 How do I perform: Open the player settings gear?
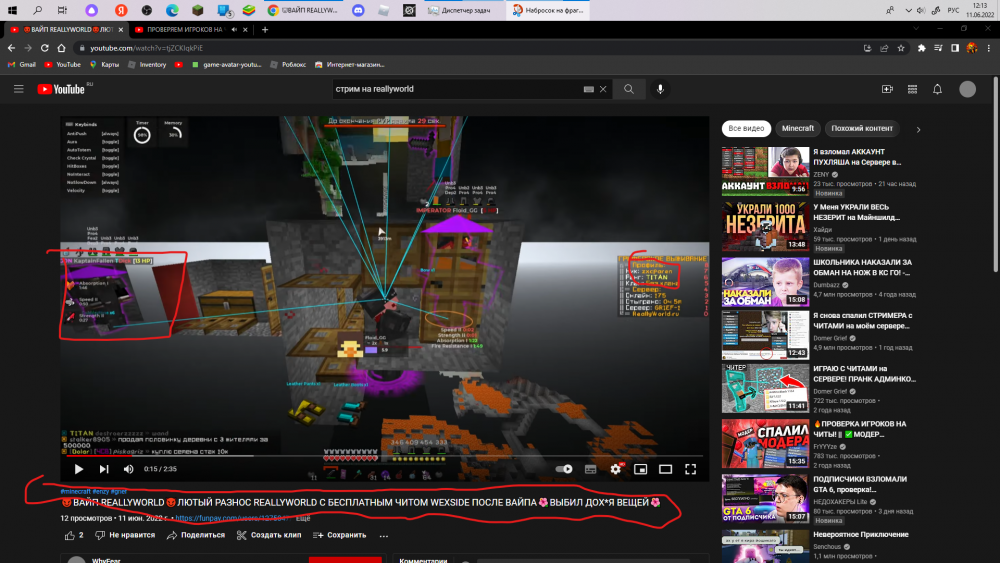coord(615,469)
